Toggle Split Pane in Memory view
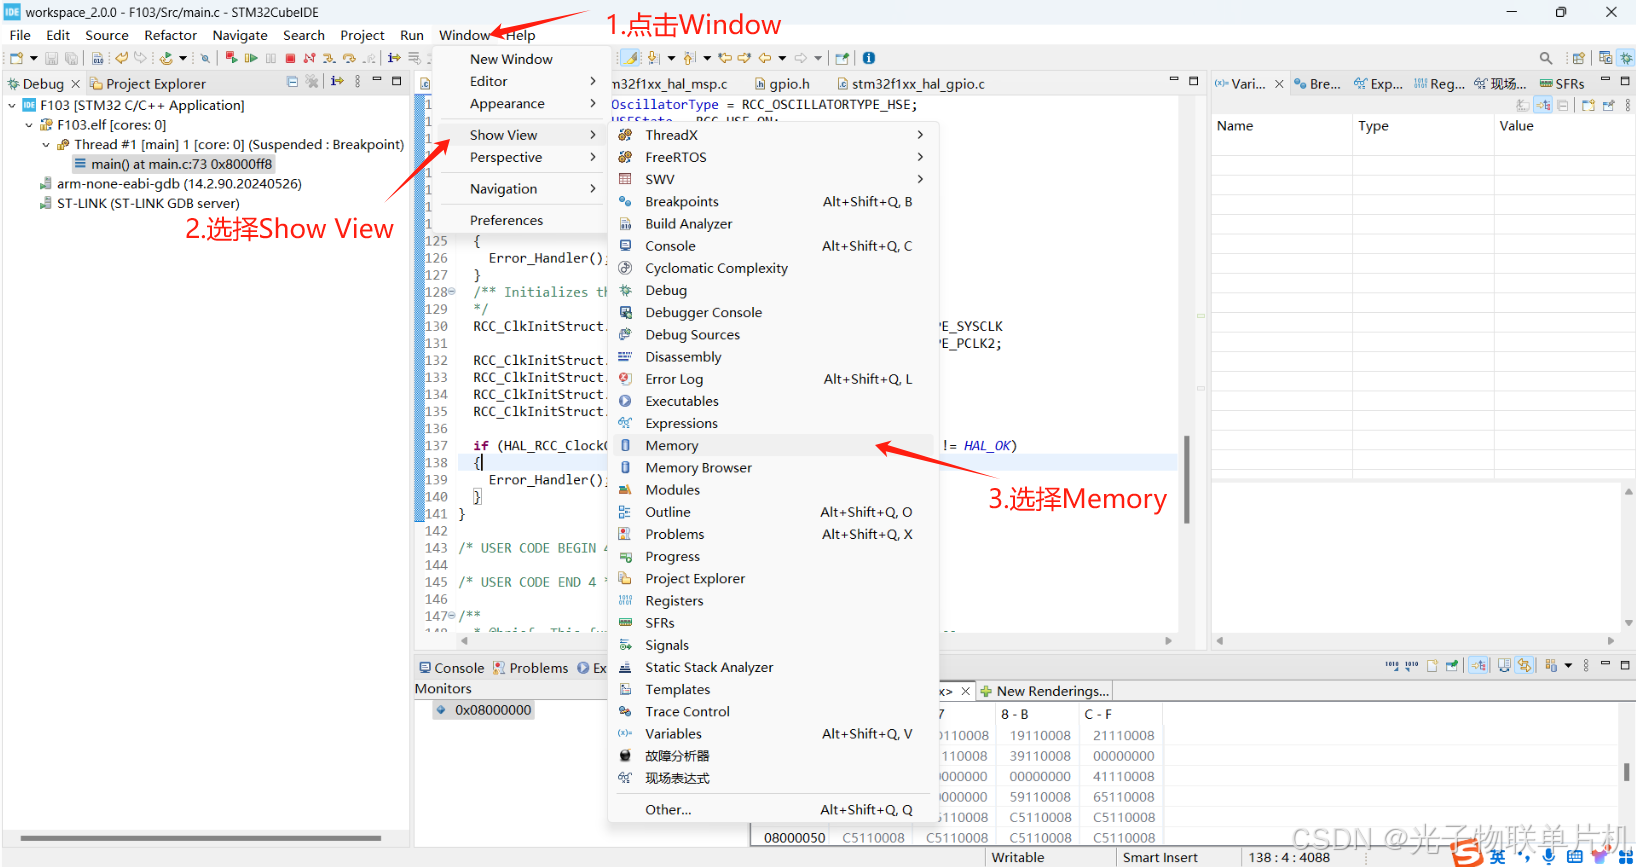The width and height of the screenshot is (1636, 867). [1504, 665]
